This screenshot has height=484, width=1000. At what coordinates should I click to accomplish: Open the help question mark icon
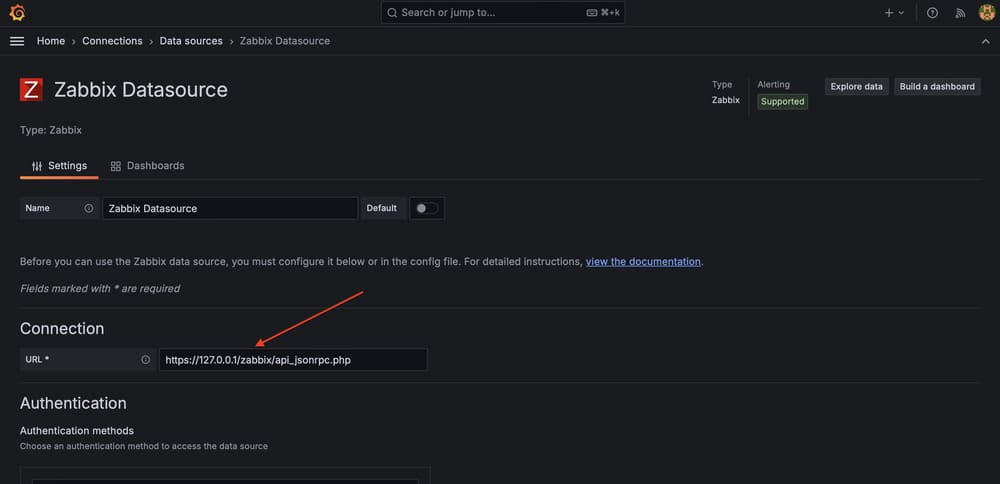click(x=932, y=13)
